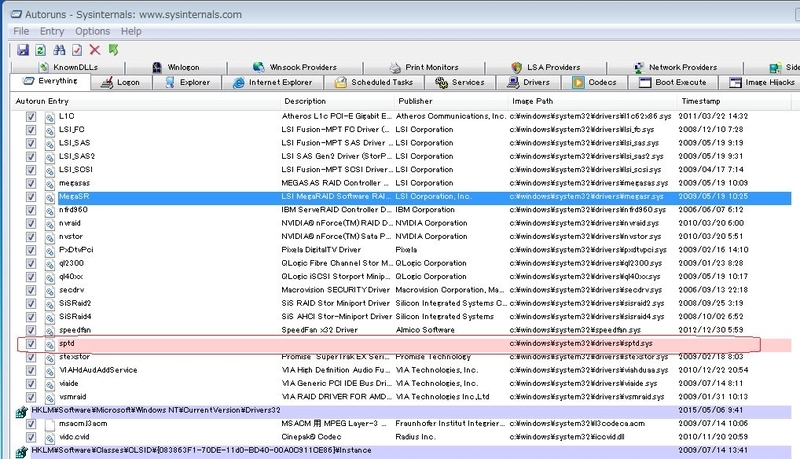Uncheck the MegaSR entry checkbox

point(31,196)
